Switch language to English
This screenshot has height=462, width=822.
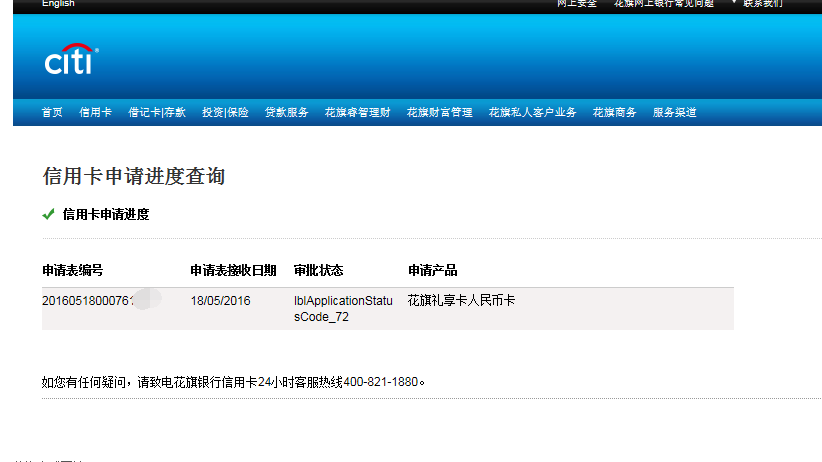58,4
